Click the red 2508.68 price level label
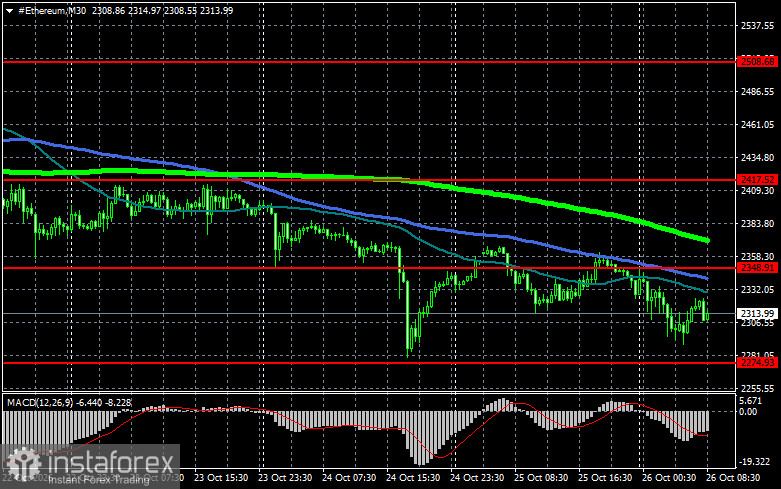Image resolution: width=781 pixels, height=489 pixels. 758,62
